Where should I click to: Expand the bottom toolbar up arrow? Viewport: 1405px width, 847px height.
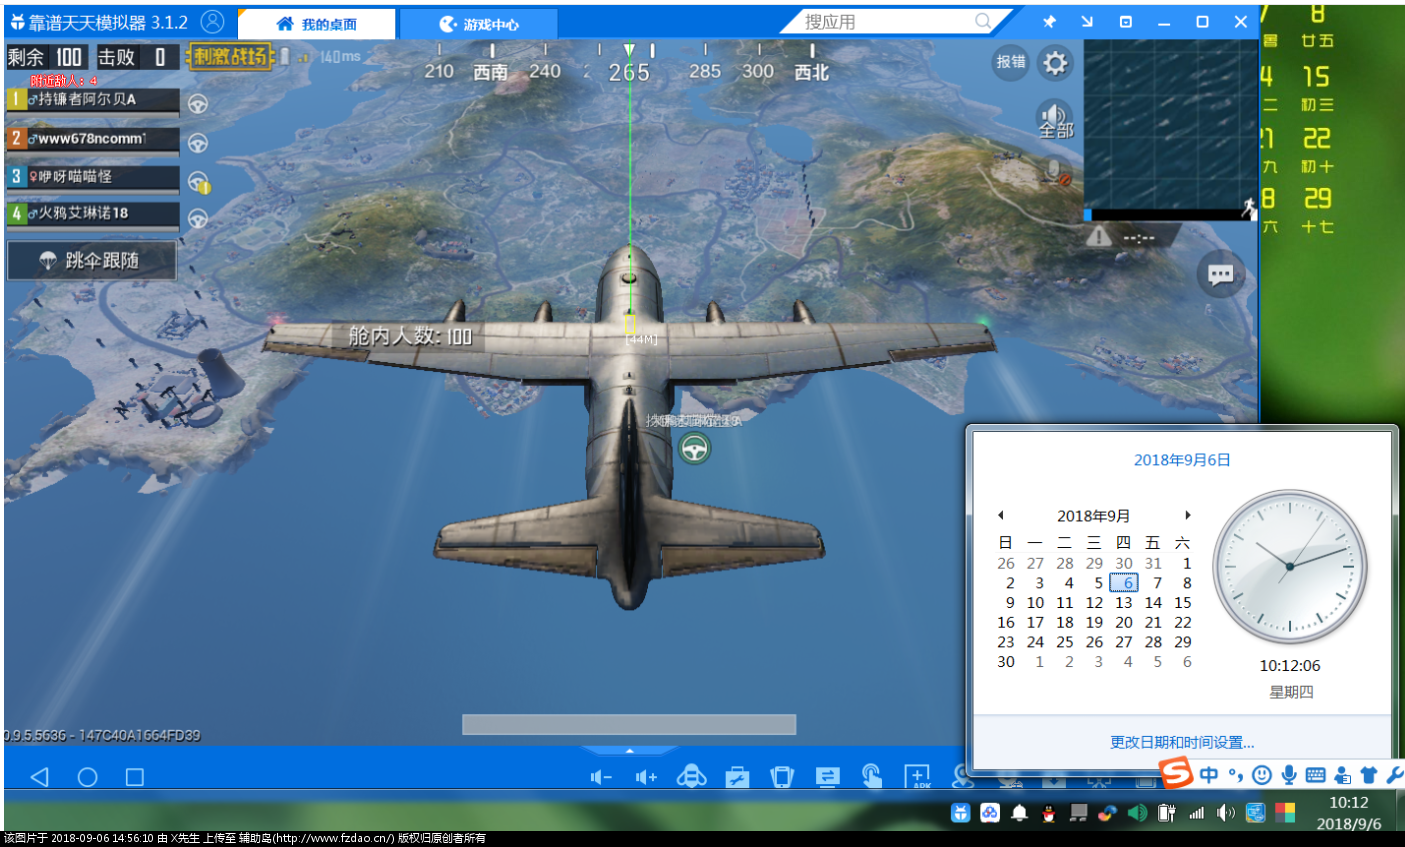[629, 750]
